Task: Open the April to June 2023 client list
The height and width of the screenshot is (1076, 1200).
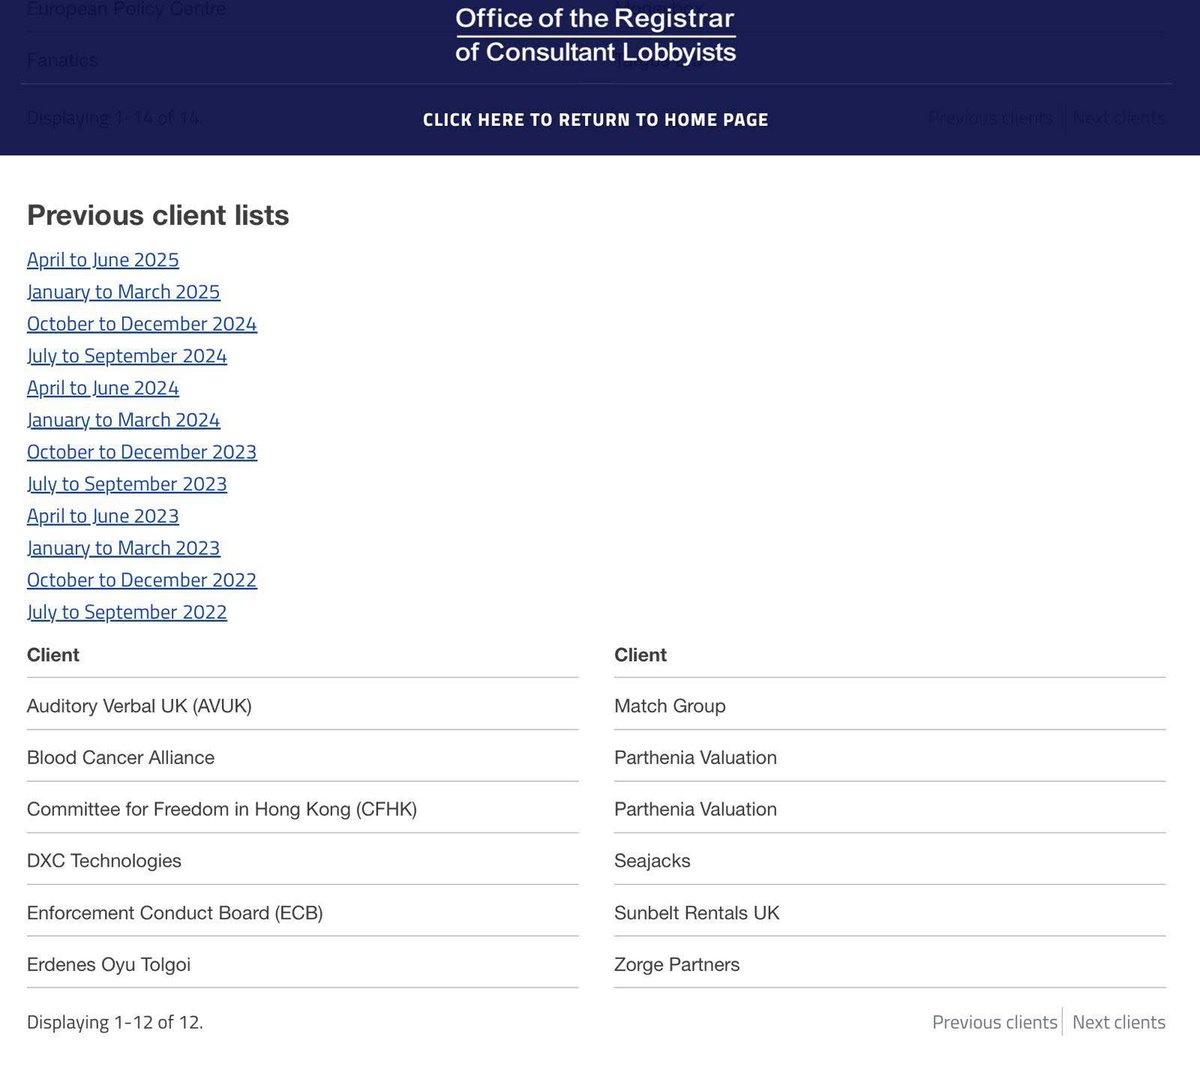Action: 103,516
